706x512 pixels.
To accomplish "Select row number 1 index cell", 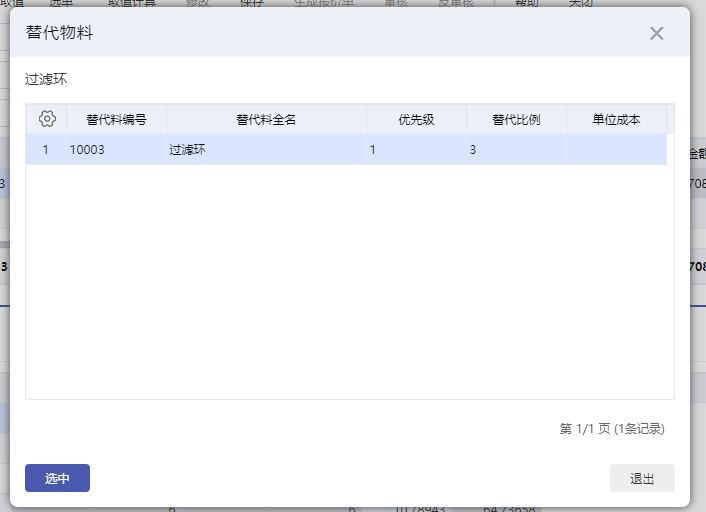I will pyautogui.click(x=45, y=150).
